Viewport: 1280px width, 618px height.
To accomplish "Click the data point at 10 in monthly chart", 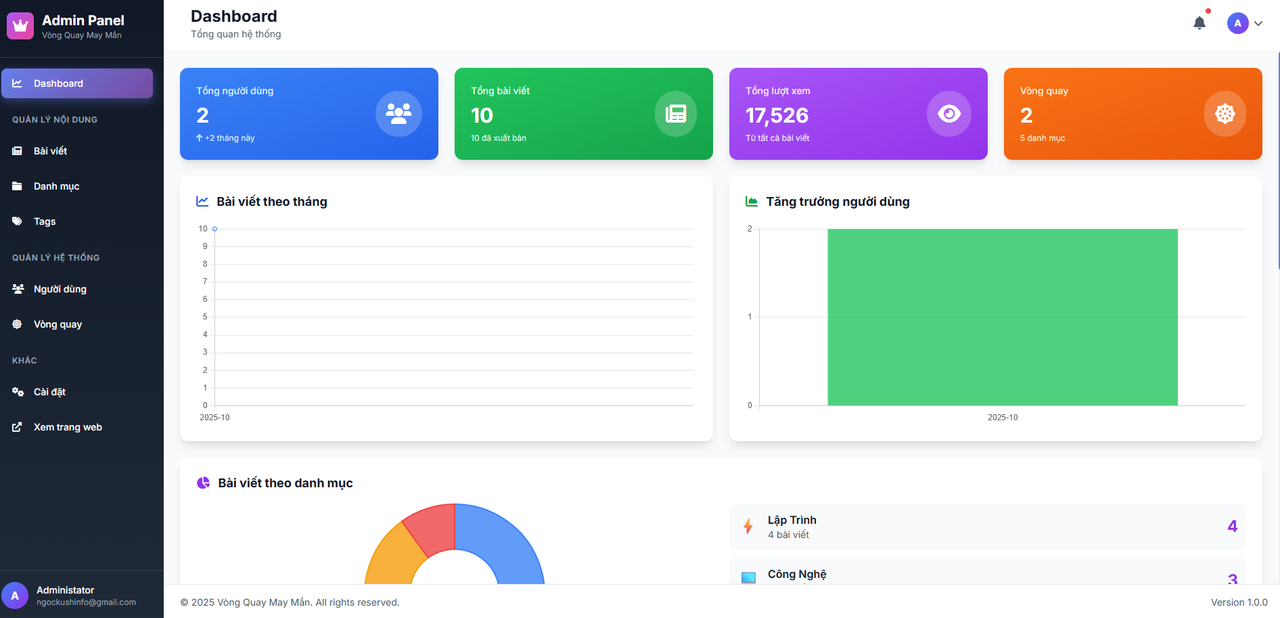I will tap(214, 229).
